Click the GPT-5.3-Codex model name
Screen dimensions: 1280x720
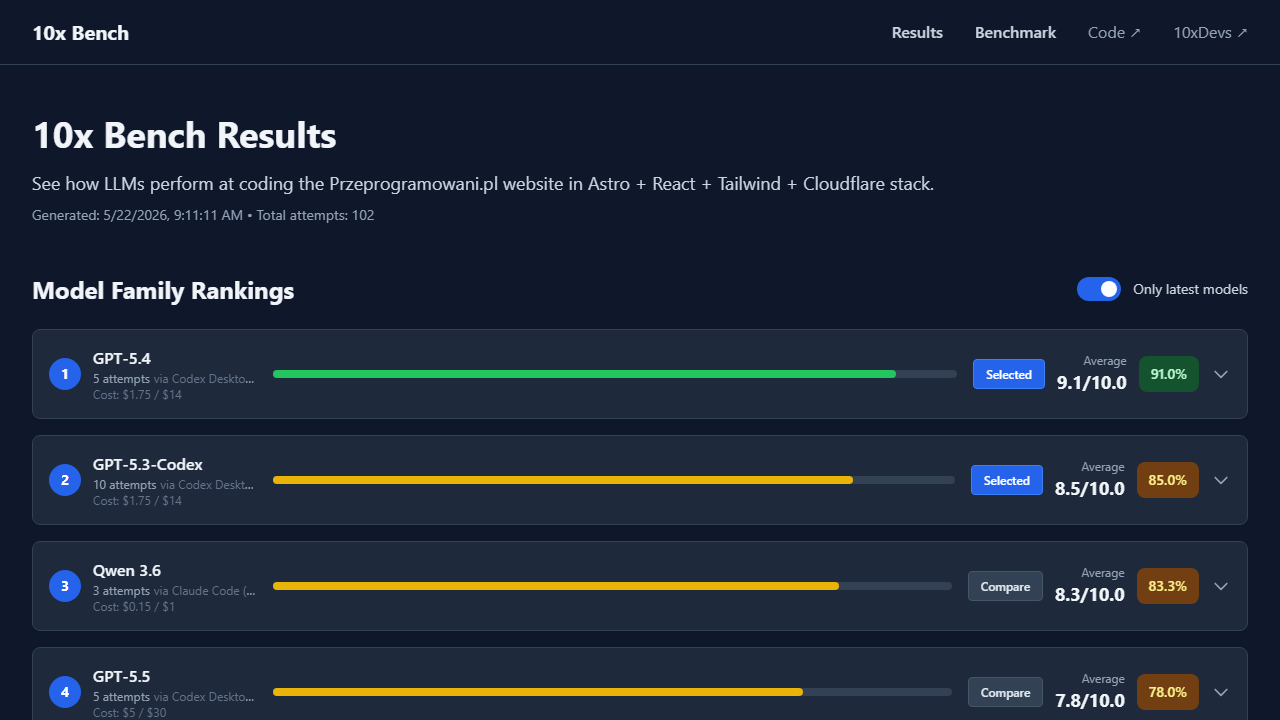[148, 464]
